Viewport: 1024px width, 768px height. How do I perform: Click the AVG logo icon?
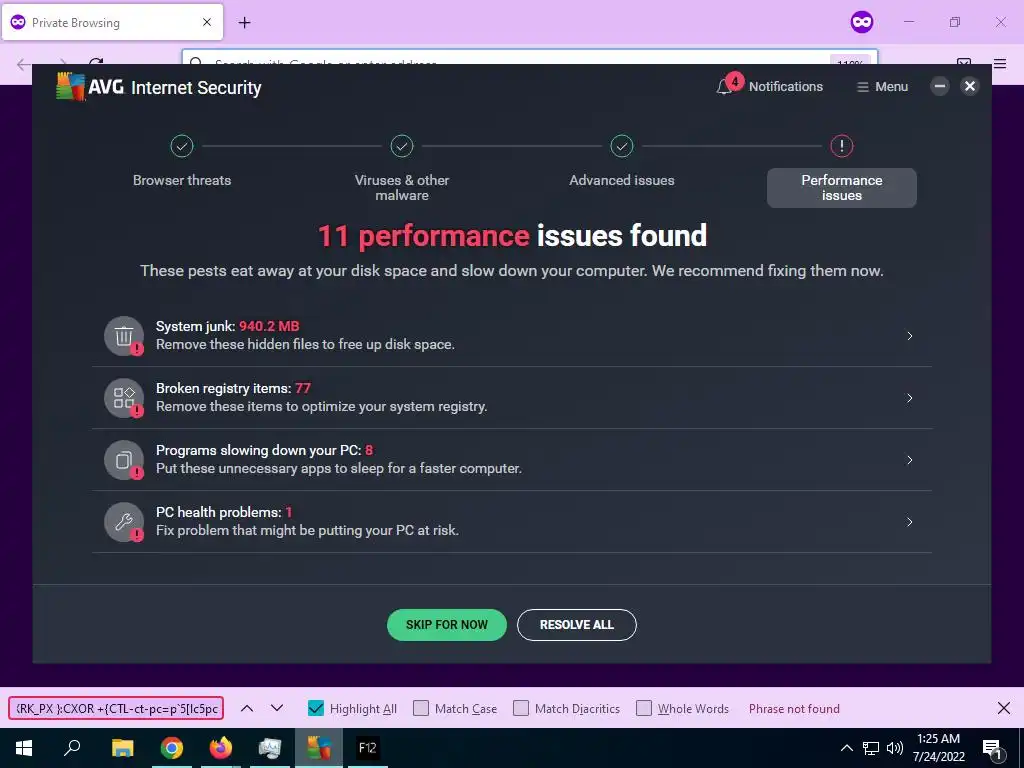[x=71, y=86]
